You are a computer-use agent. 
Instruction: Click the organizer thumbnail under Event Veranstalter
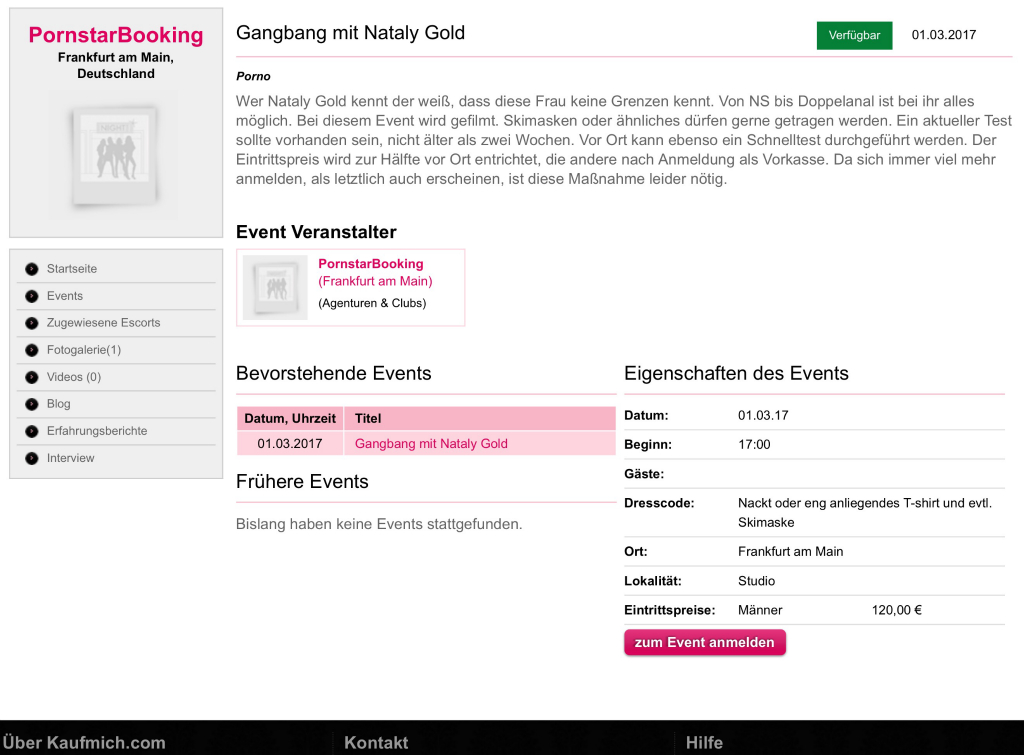click(x=275, y=287)
